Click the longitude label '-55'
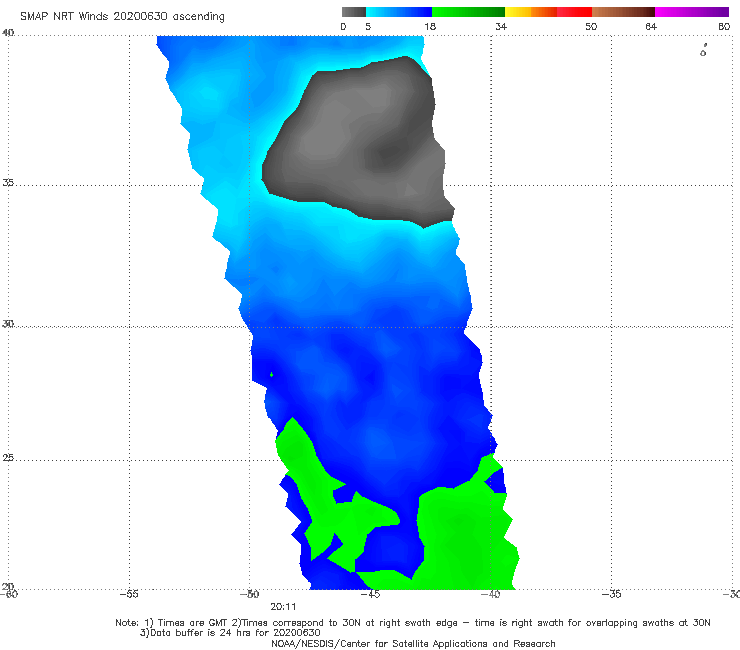The height and width of the screenshot is (650, 740). (129, 594)
